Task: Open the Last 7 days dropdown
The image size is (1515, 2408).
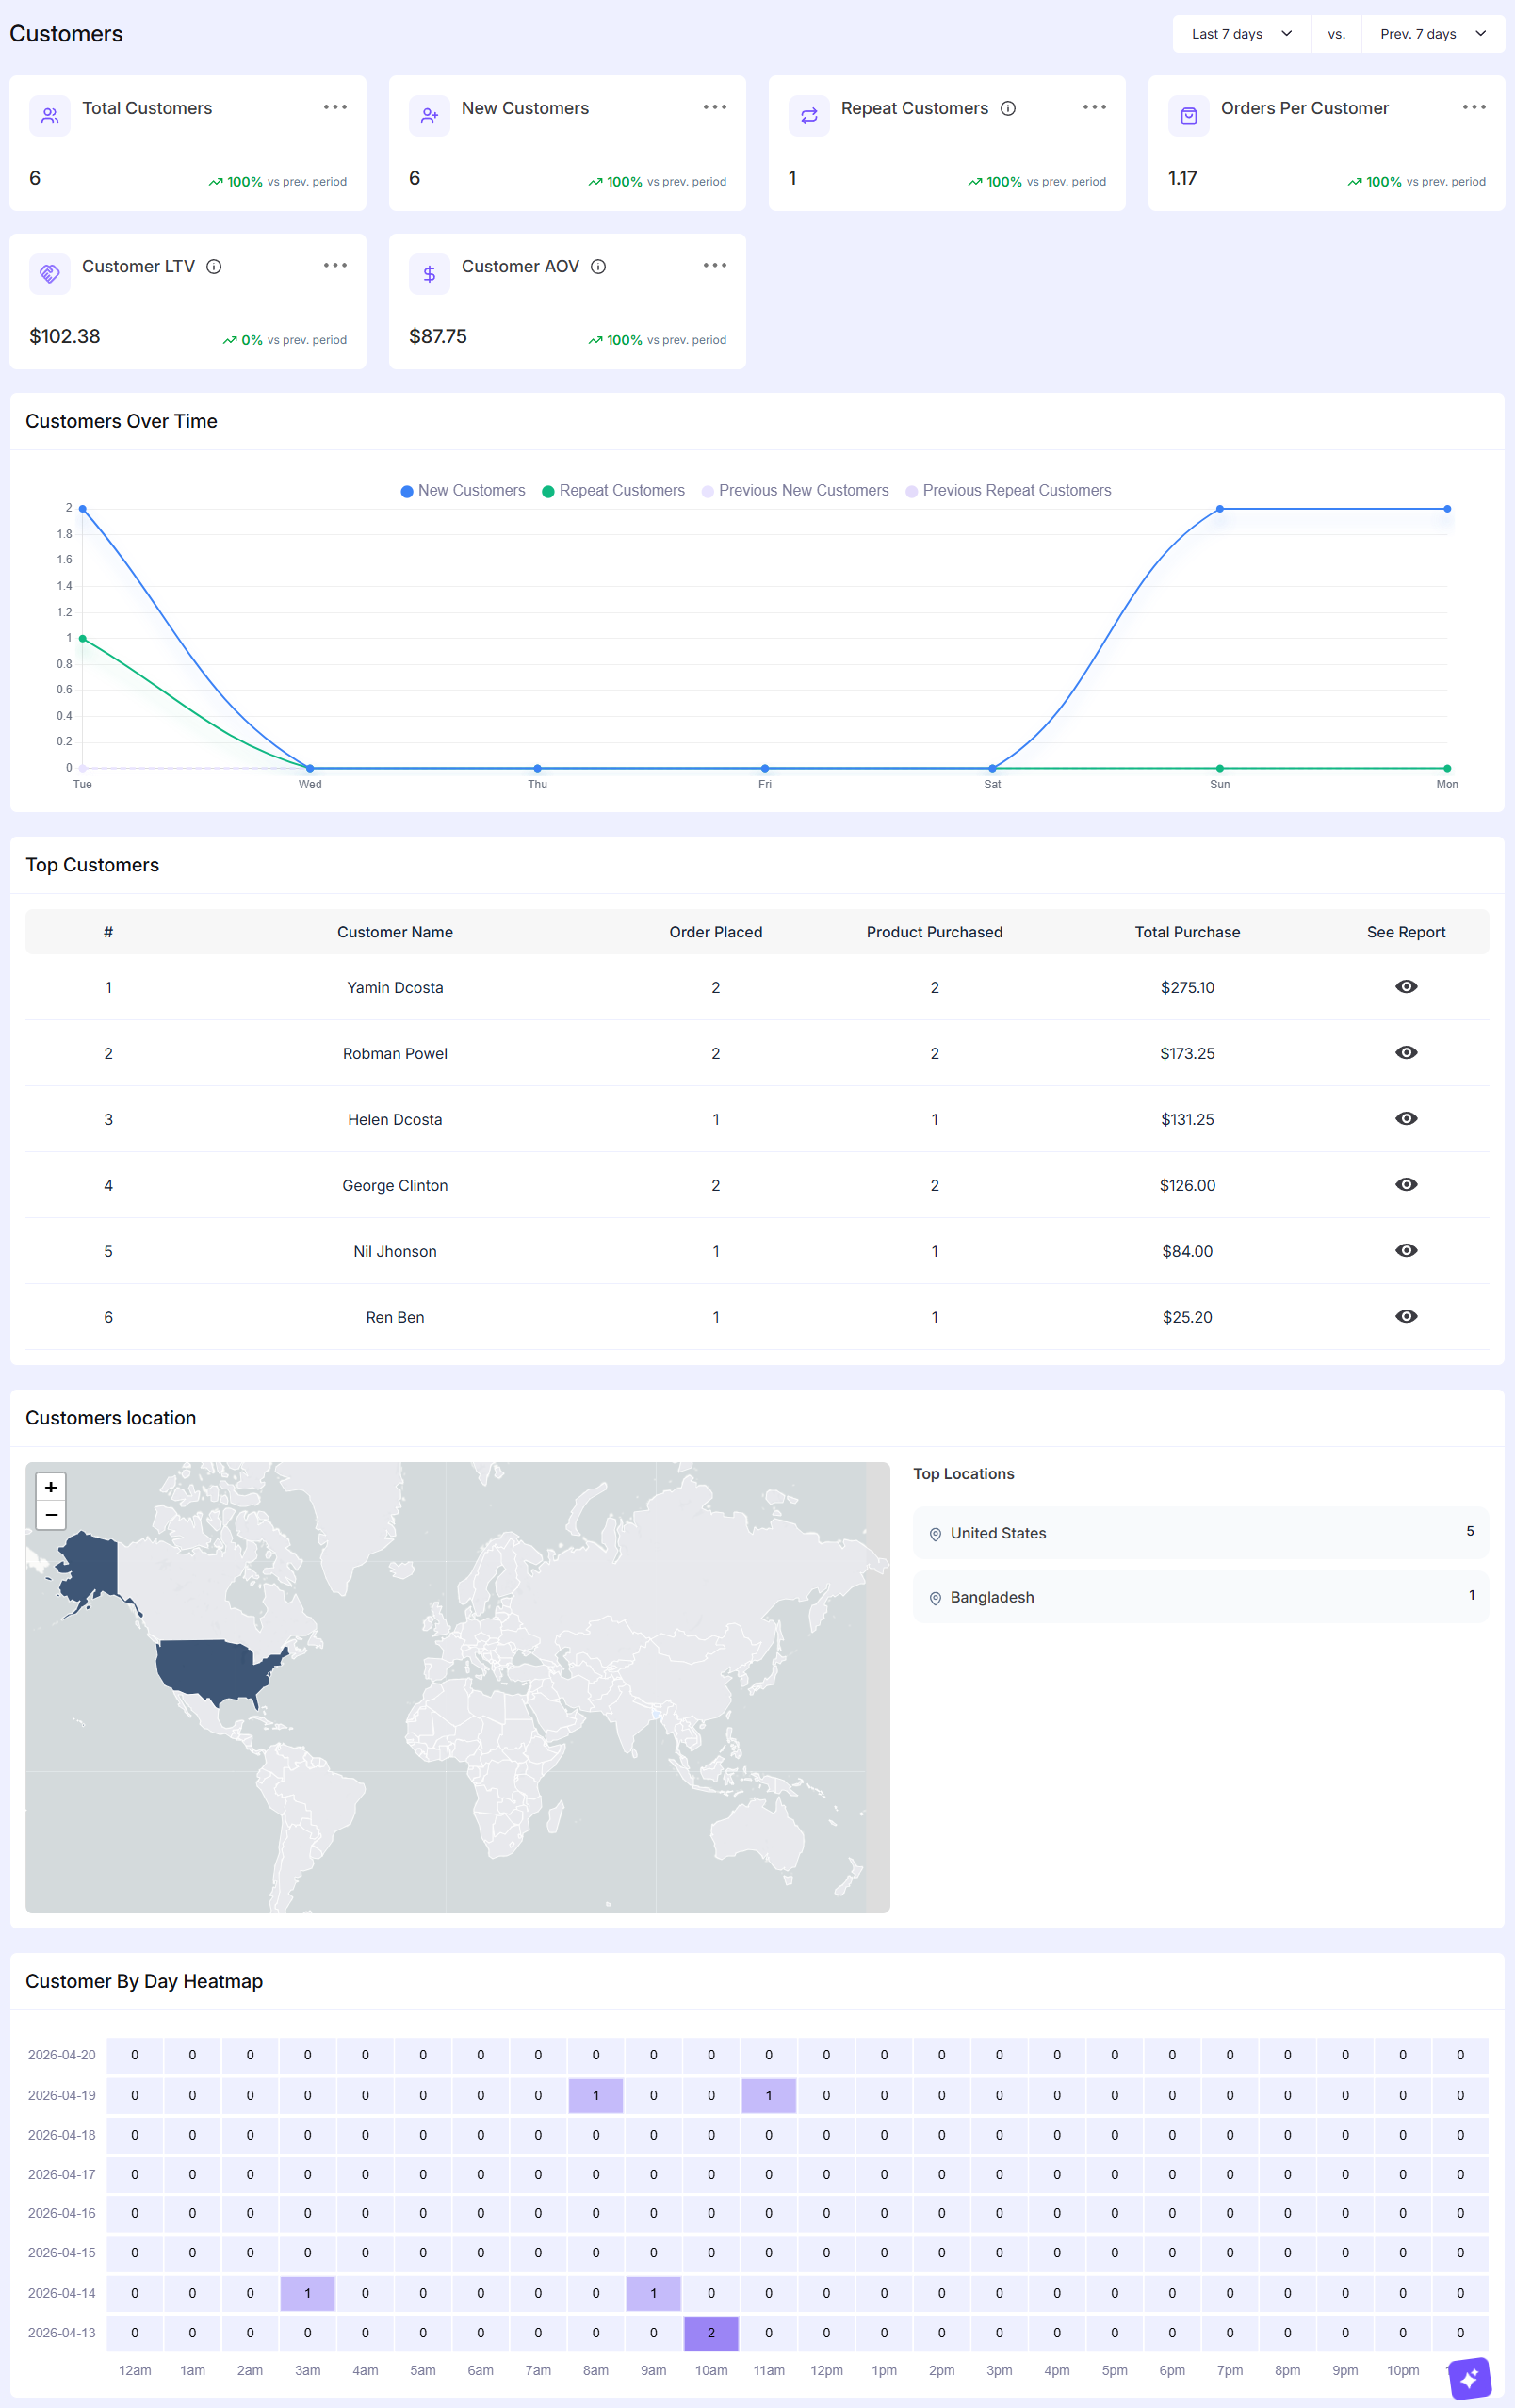Action: point(1240,34)
